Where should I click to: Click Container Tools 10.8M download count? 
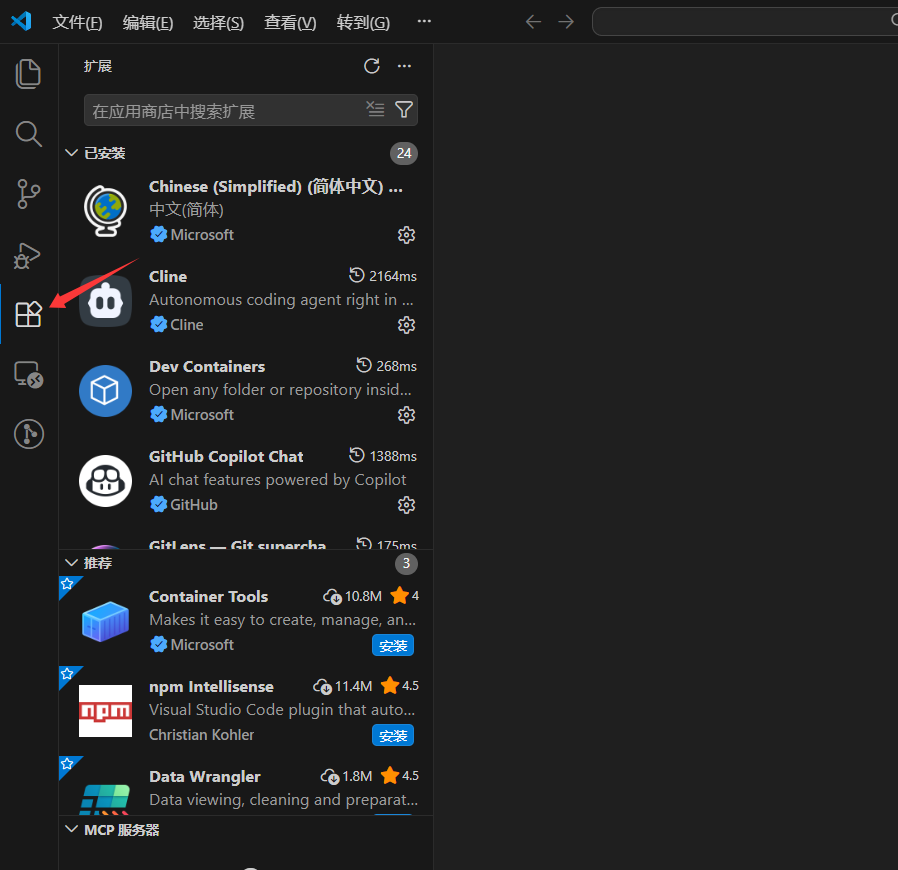pos(353,596)
